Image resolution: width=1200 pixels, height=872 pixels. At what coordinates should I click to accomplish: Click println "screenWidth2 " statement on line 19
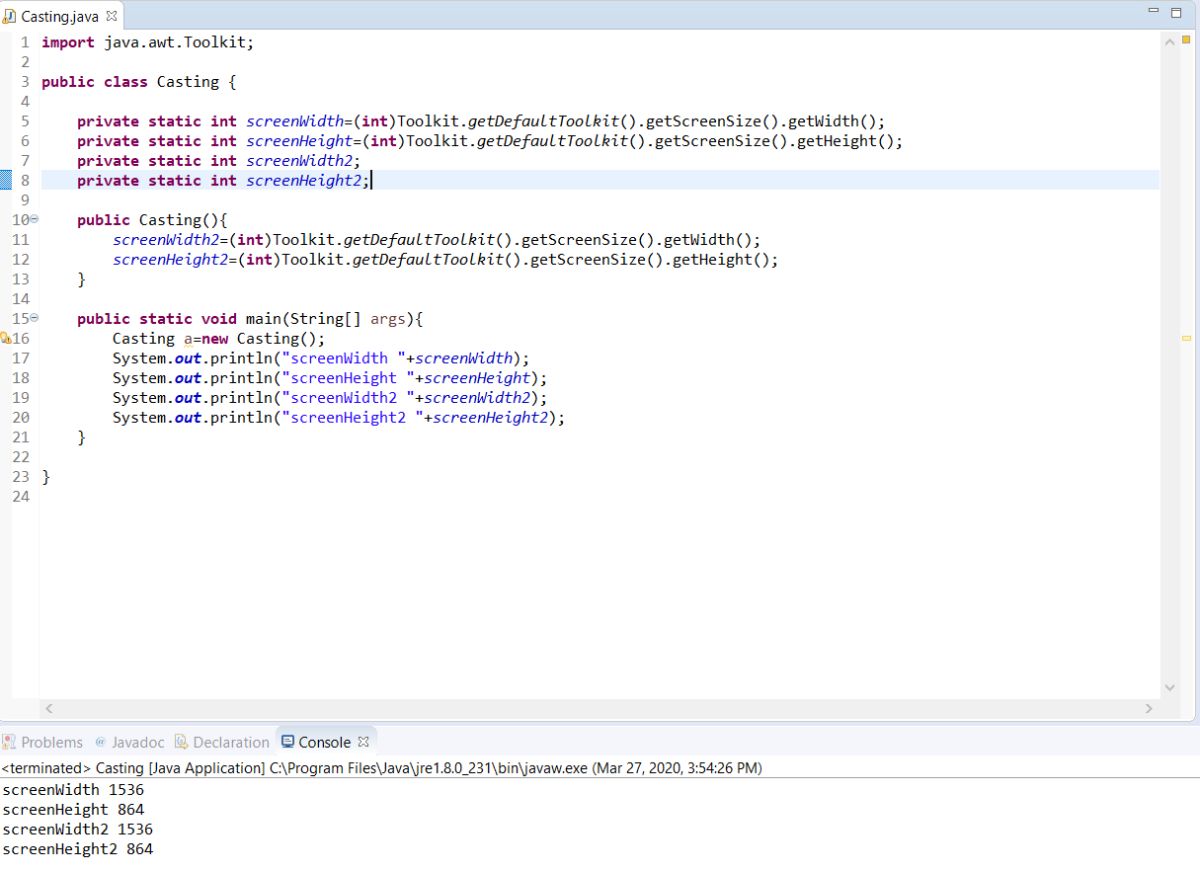click(330, 398)
